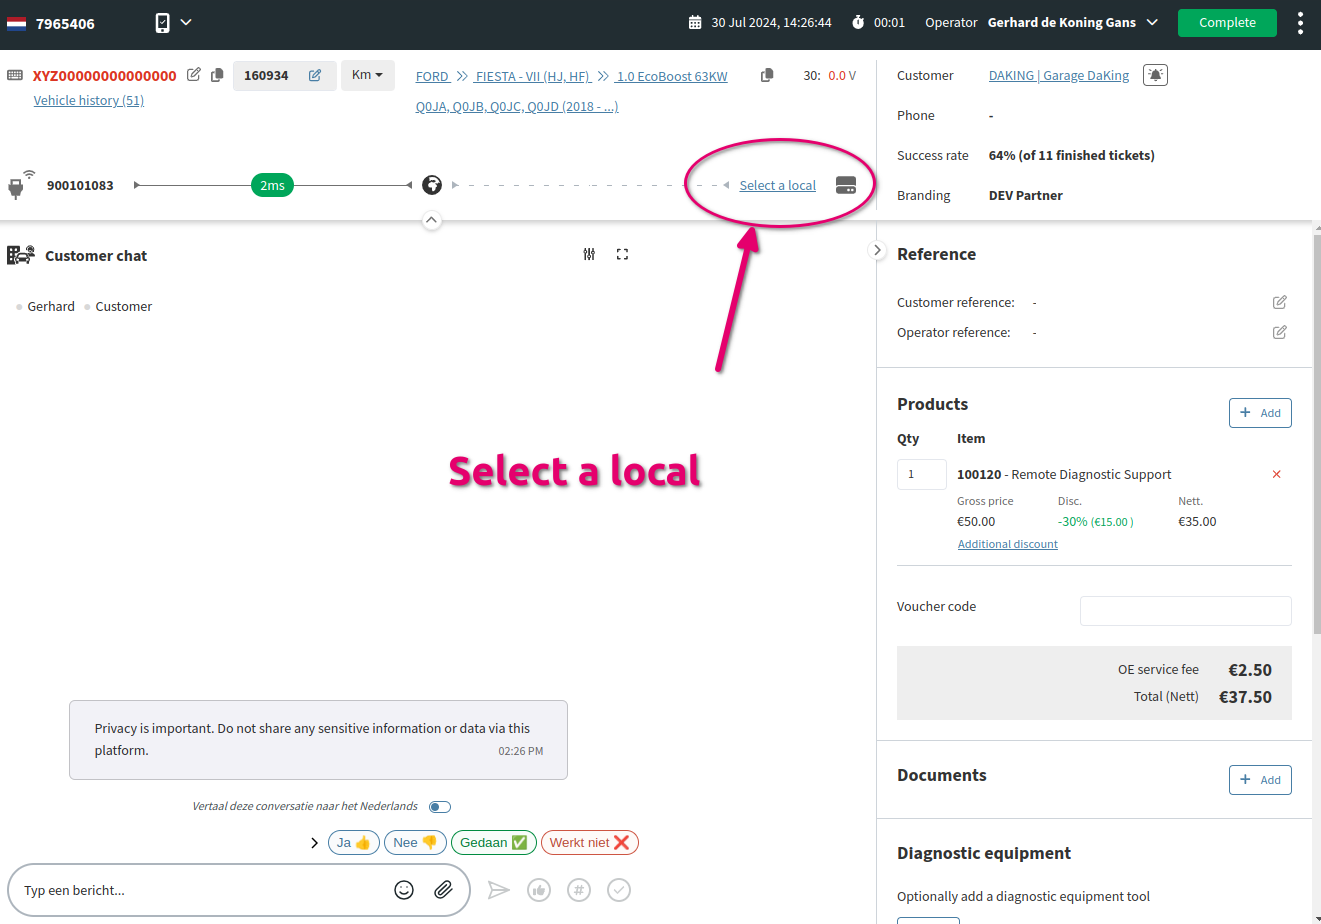1321x924 pixels.
Task: Expand the chat to fullscreen
Action: (x=622, y=254)
